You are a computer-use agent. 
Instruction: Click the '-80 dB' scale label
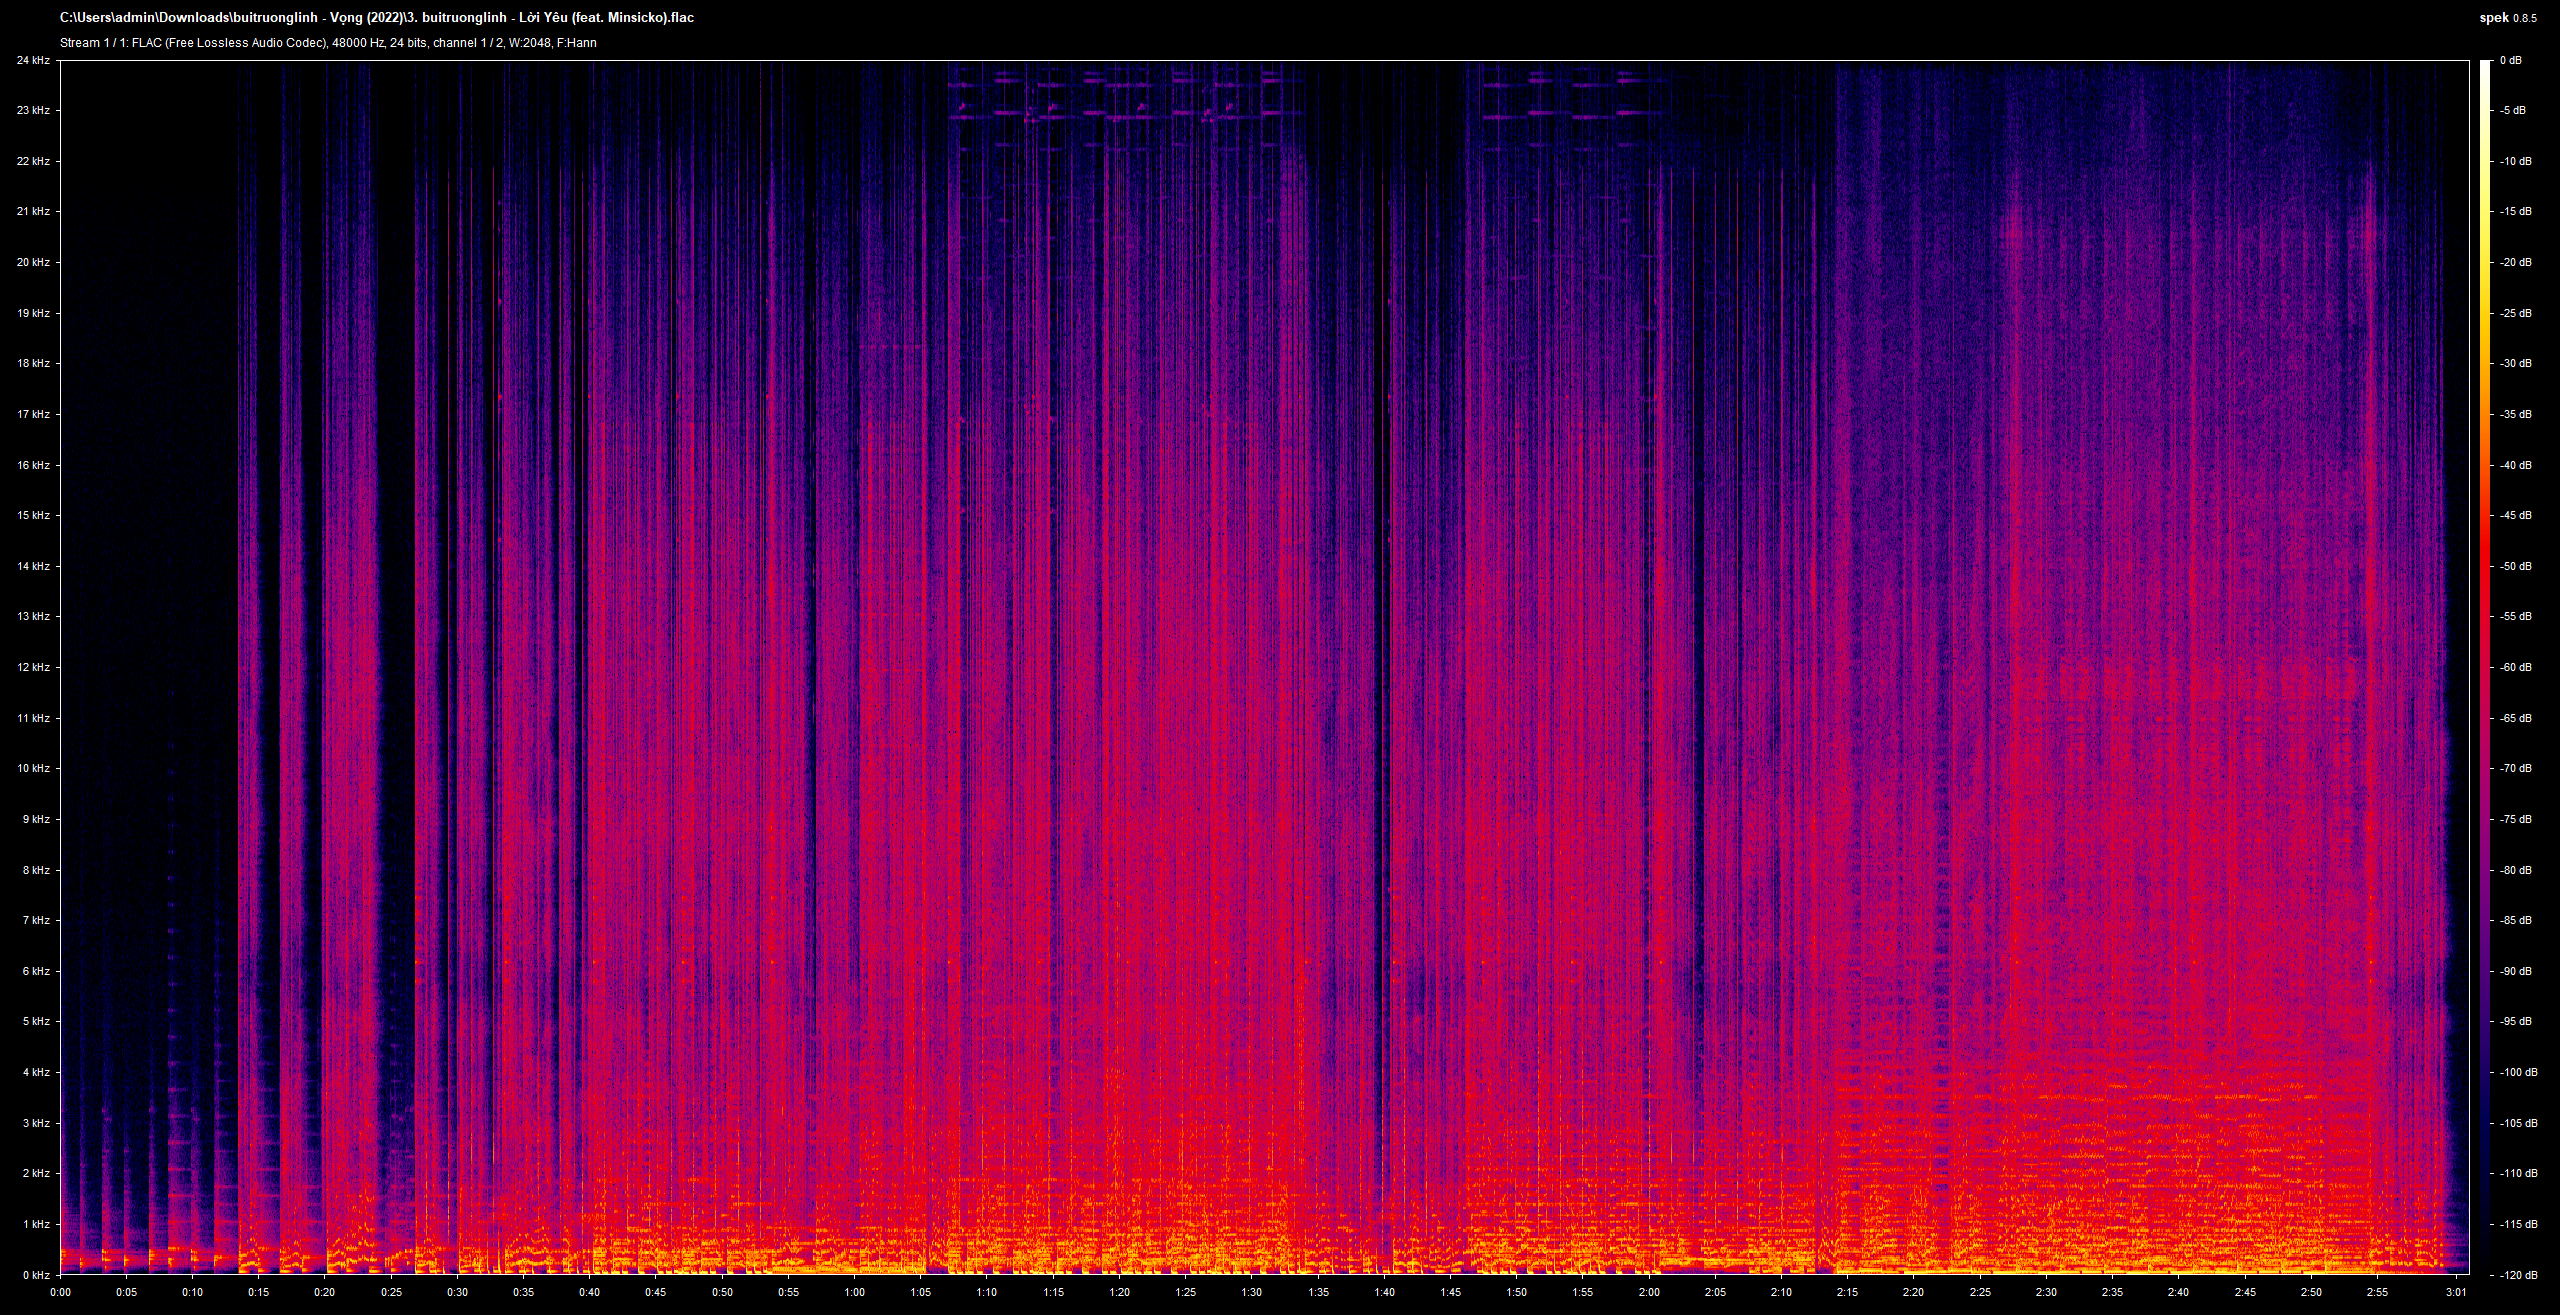pos(2516,870)
